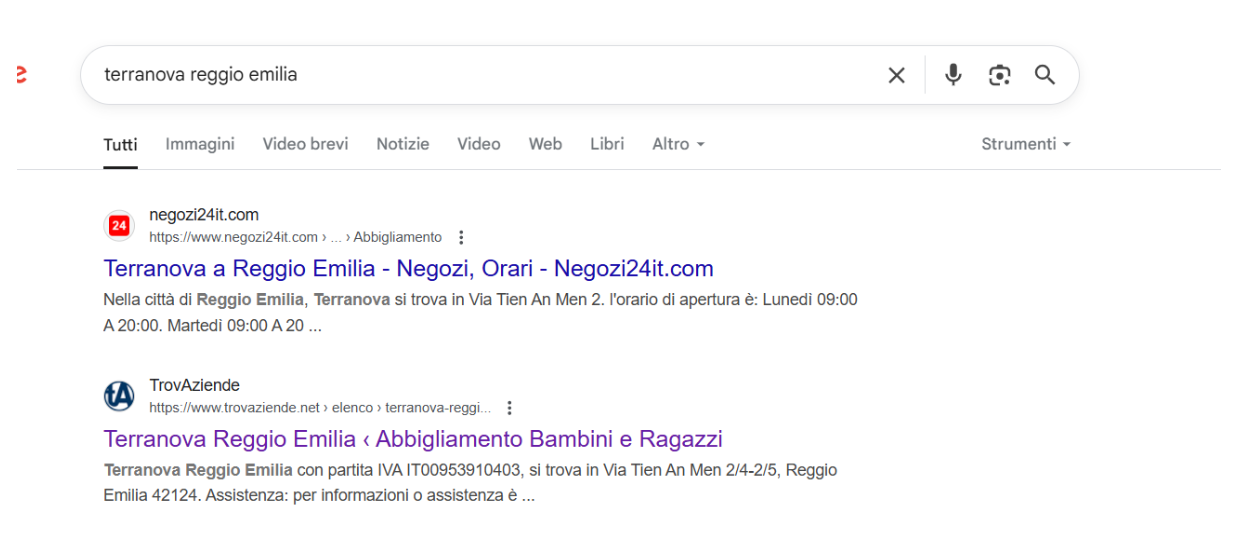Select the Tutti tab
Screen dimensions: 1249x556
(x=120, y=145)
